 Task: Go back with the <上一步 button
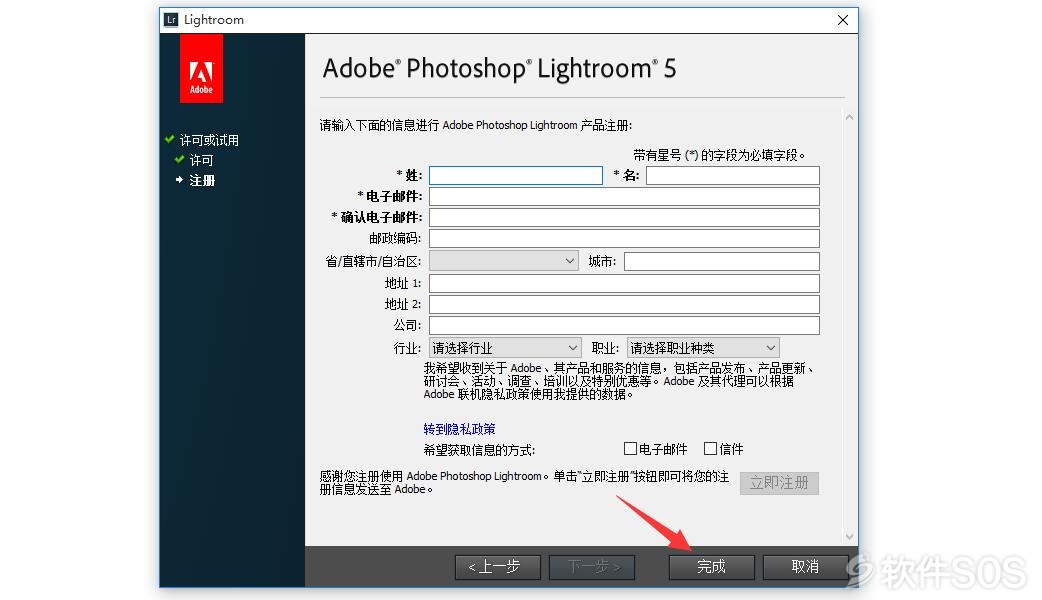click(x=498, y=567)
